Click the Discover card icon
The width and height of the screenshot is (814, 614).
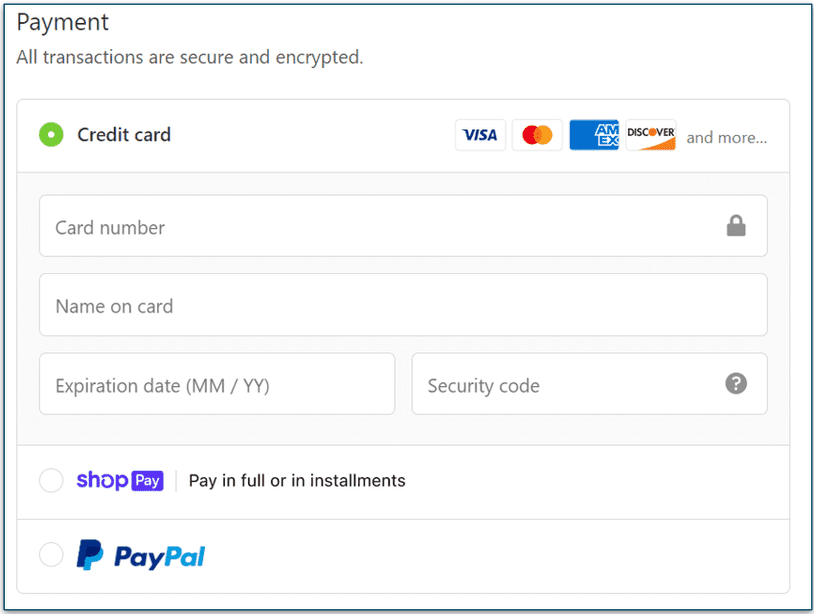(651, 135)
